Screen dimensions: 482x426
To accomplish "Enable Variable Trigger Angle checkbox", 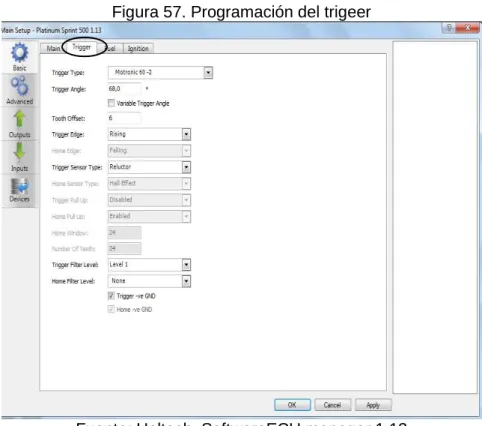I will (111, 103).
